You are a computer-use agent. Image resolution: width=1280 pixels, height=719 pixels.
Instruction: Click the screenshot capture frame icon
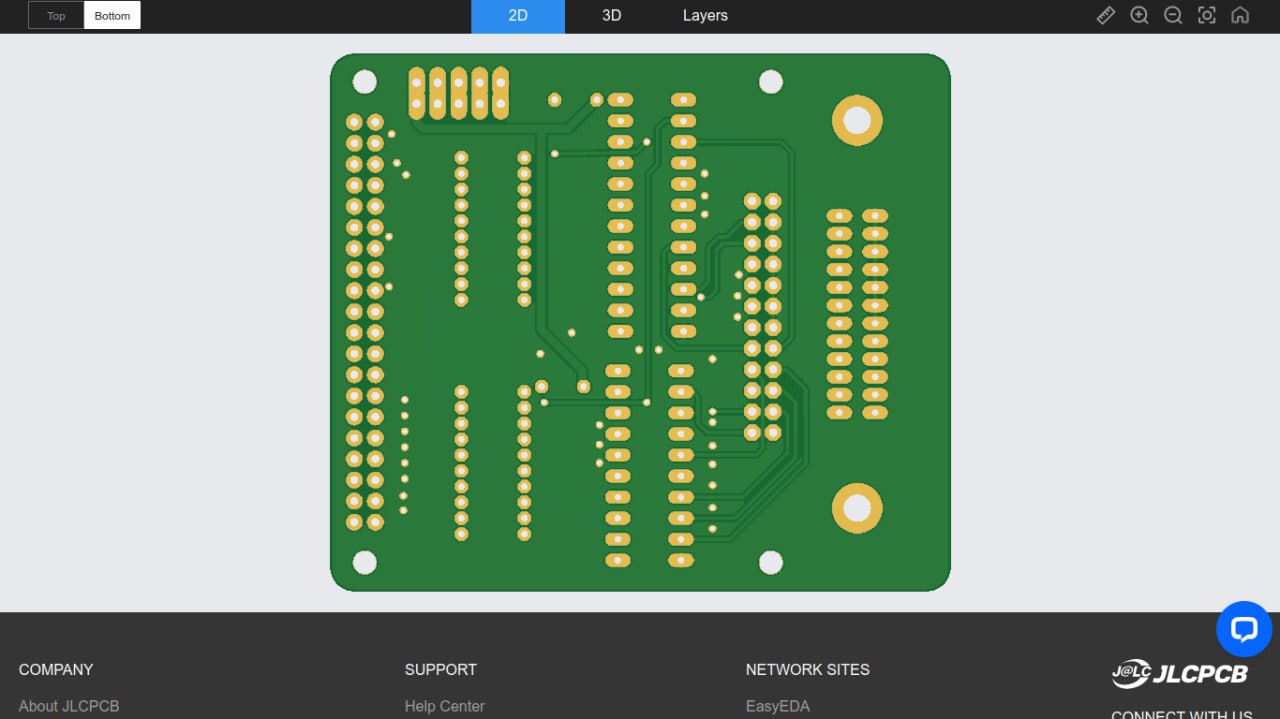coord(1207,15)
